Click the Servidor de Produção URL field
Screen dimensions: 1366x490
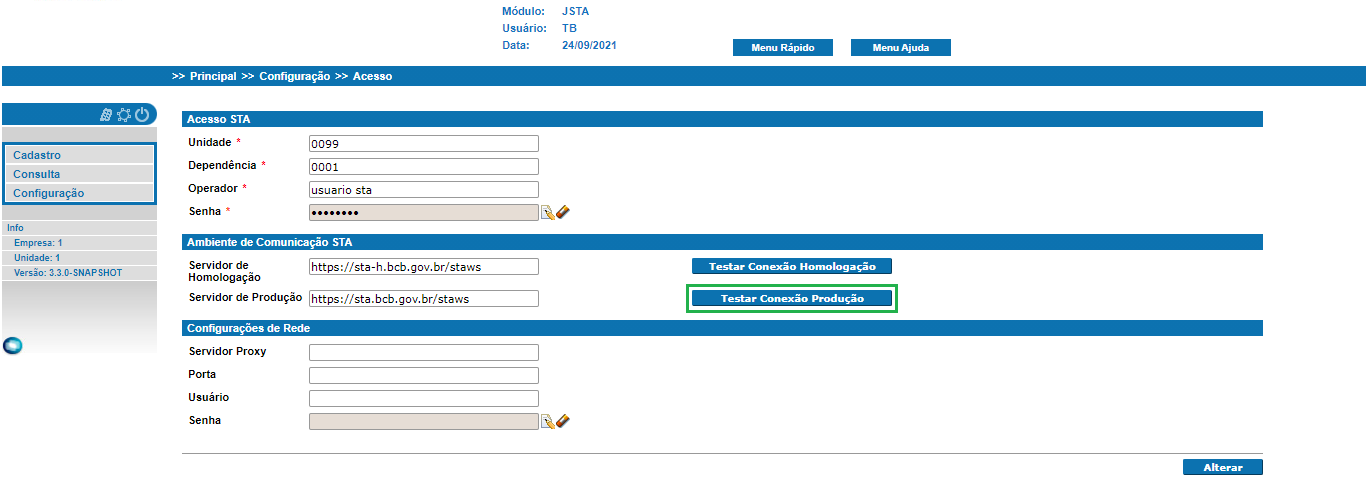coord(424,298)
